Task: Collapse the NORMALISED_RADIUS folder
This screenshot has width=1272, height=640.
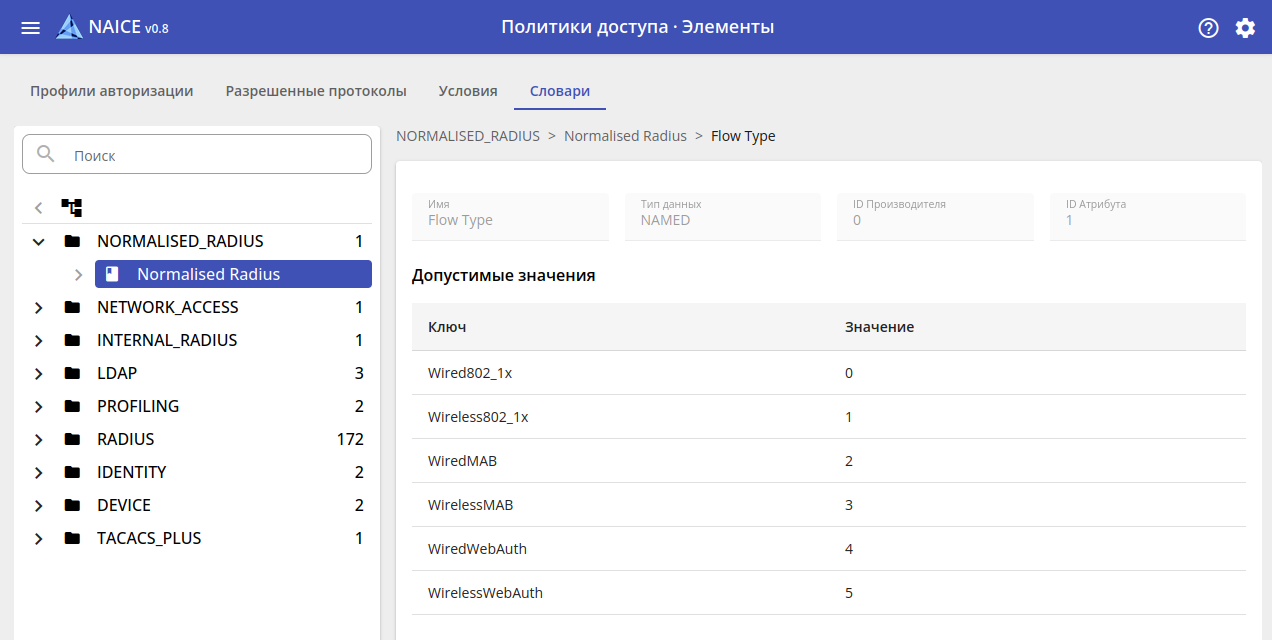Action: tap(39, 242)
